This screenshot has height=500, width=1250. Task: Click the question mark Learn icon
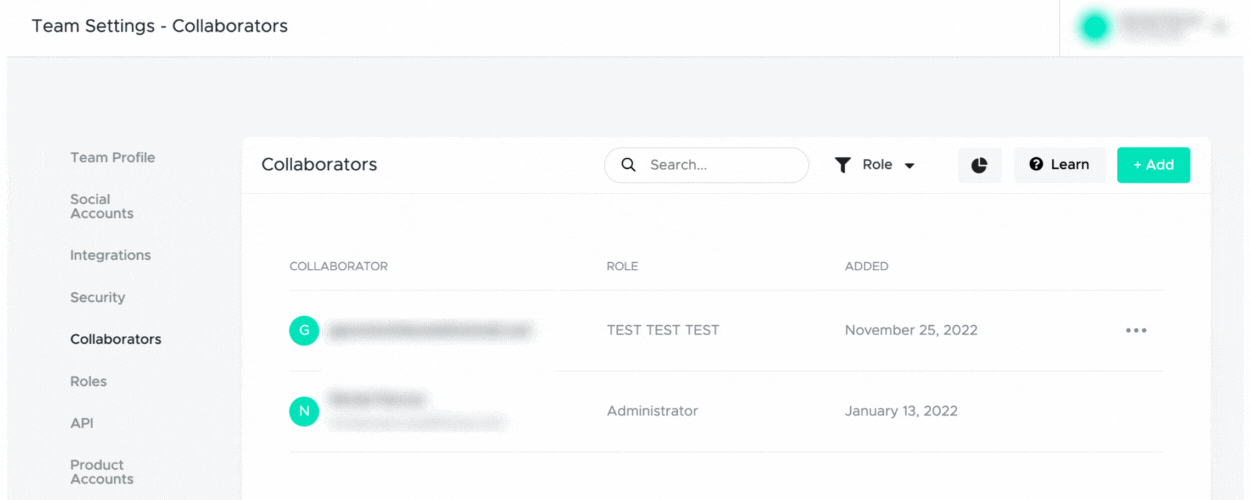(x=1036, y=165)
